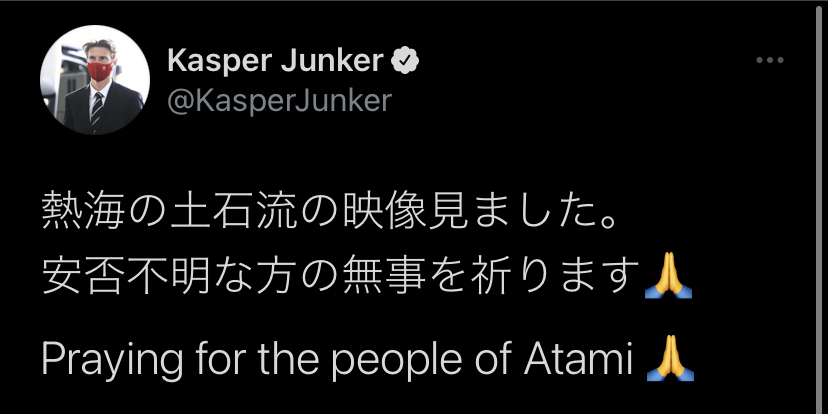Visit the @KasperJunker handle
828x414 pixels.
[x=278, y=101]
